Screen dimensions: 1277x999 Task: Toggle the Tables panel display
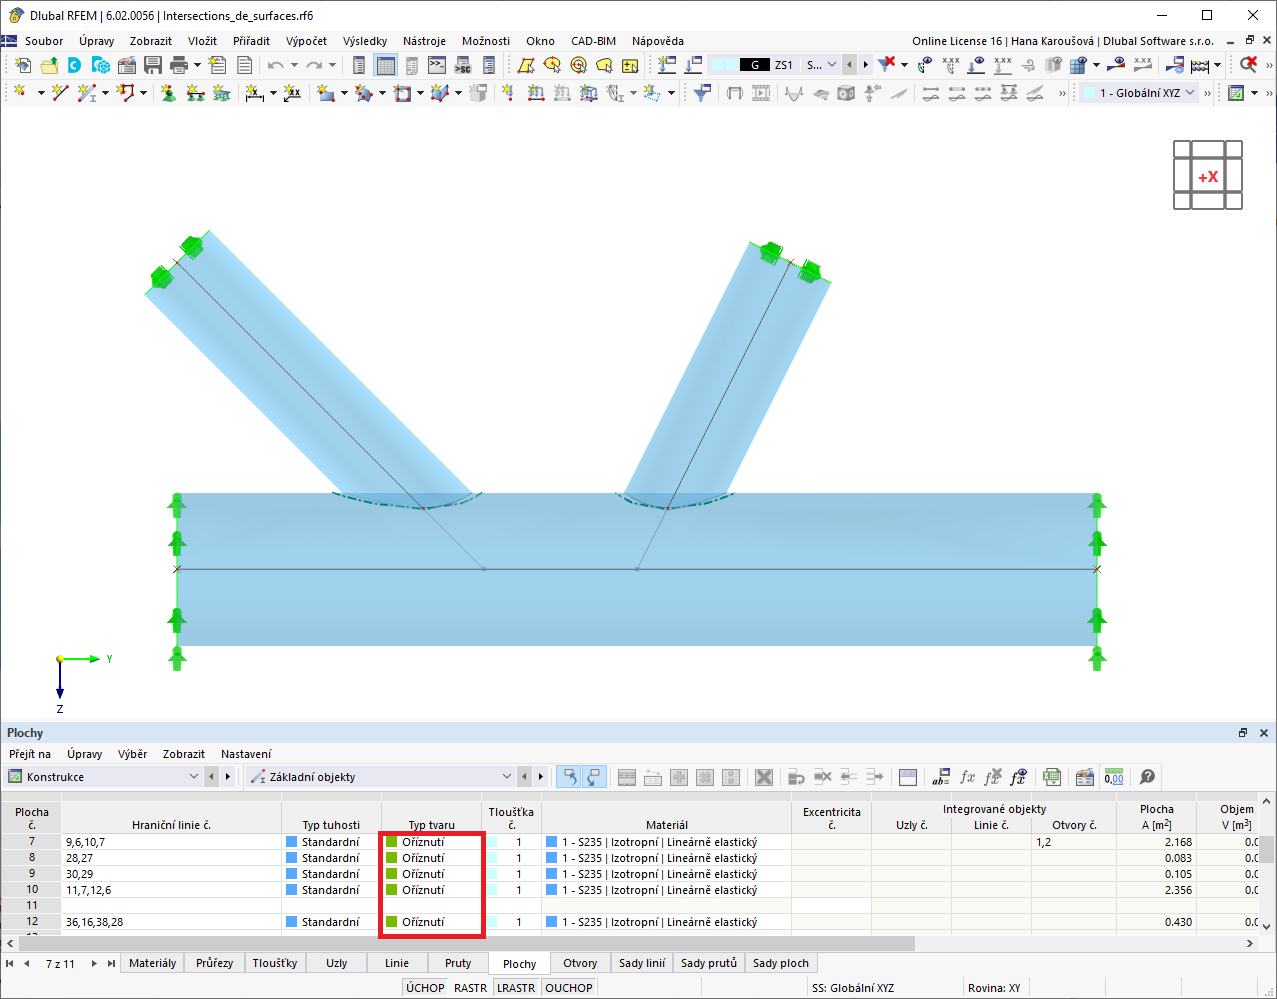click(x=385, y=65)
